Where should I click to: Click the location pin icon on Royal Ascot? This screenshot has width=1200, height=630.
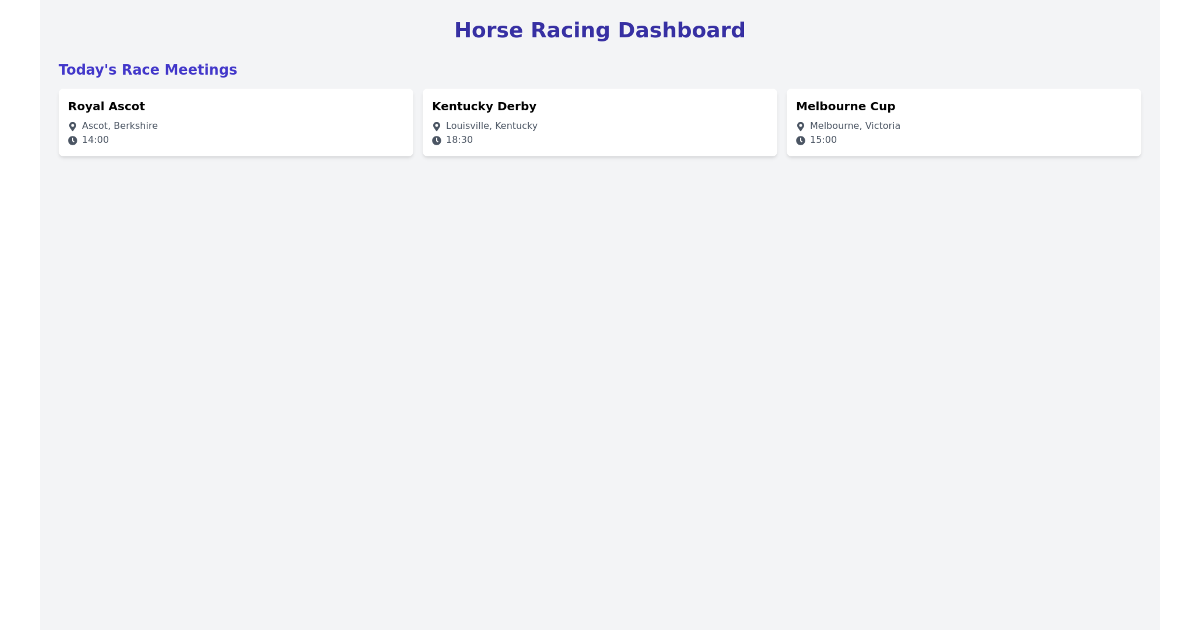71,126
